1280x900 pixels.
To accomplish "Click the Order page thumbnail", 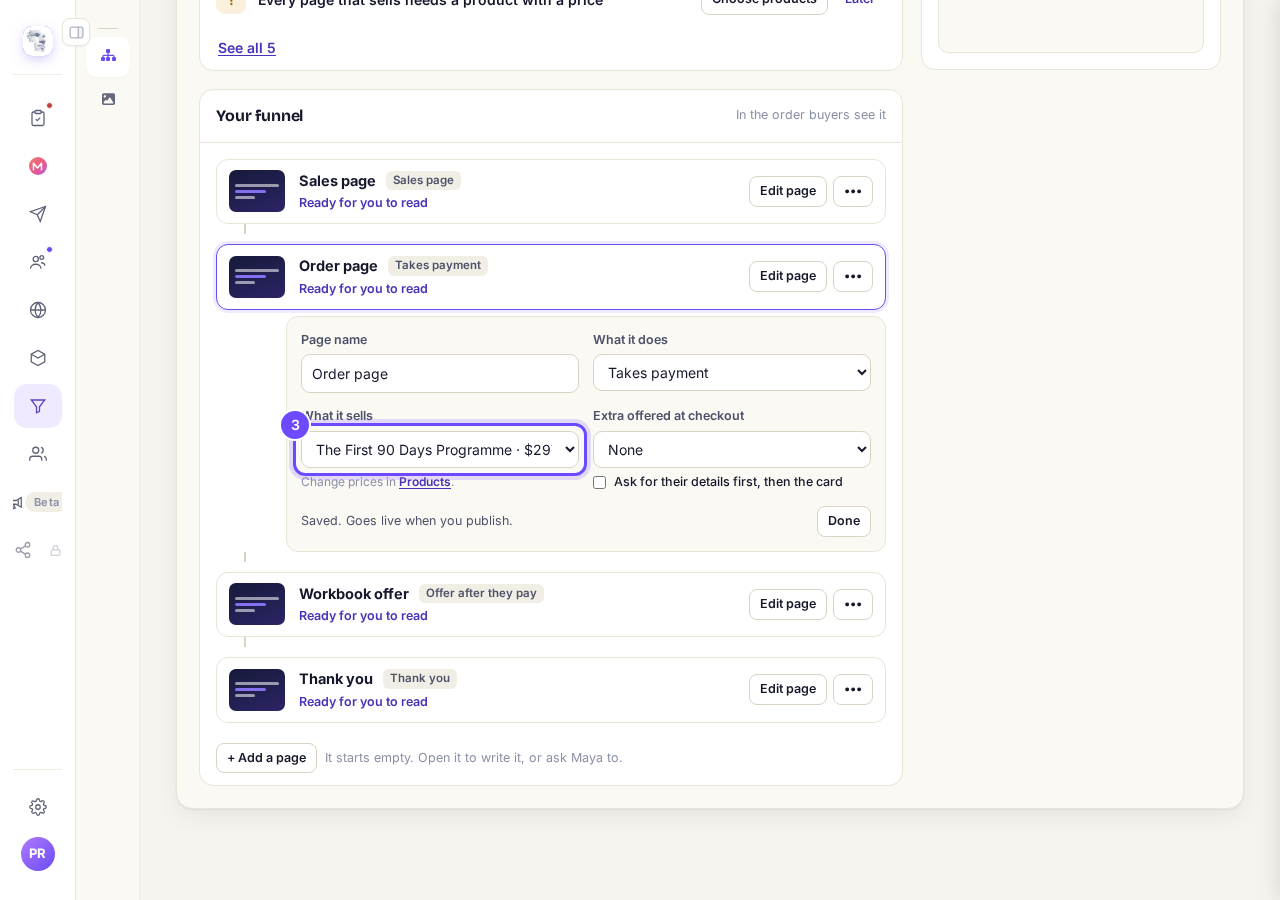I will pyautogui.click(x=257, y=277).
